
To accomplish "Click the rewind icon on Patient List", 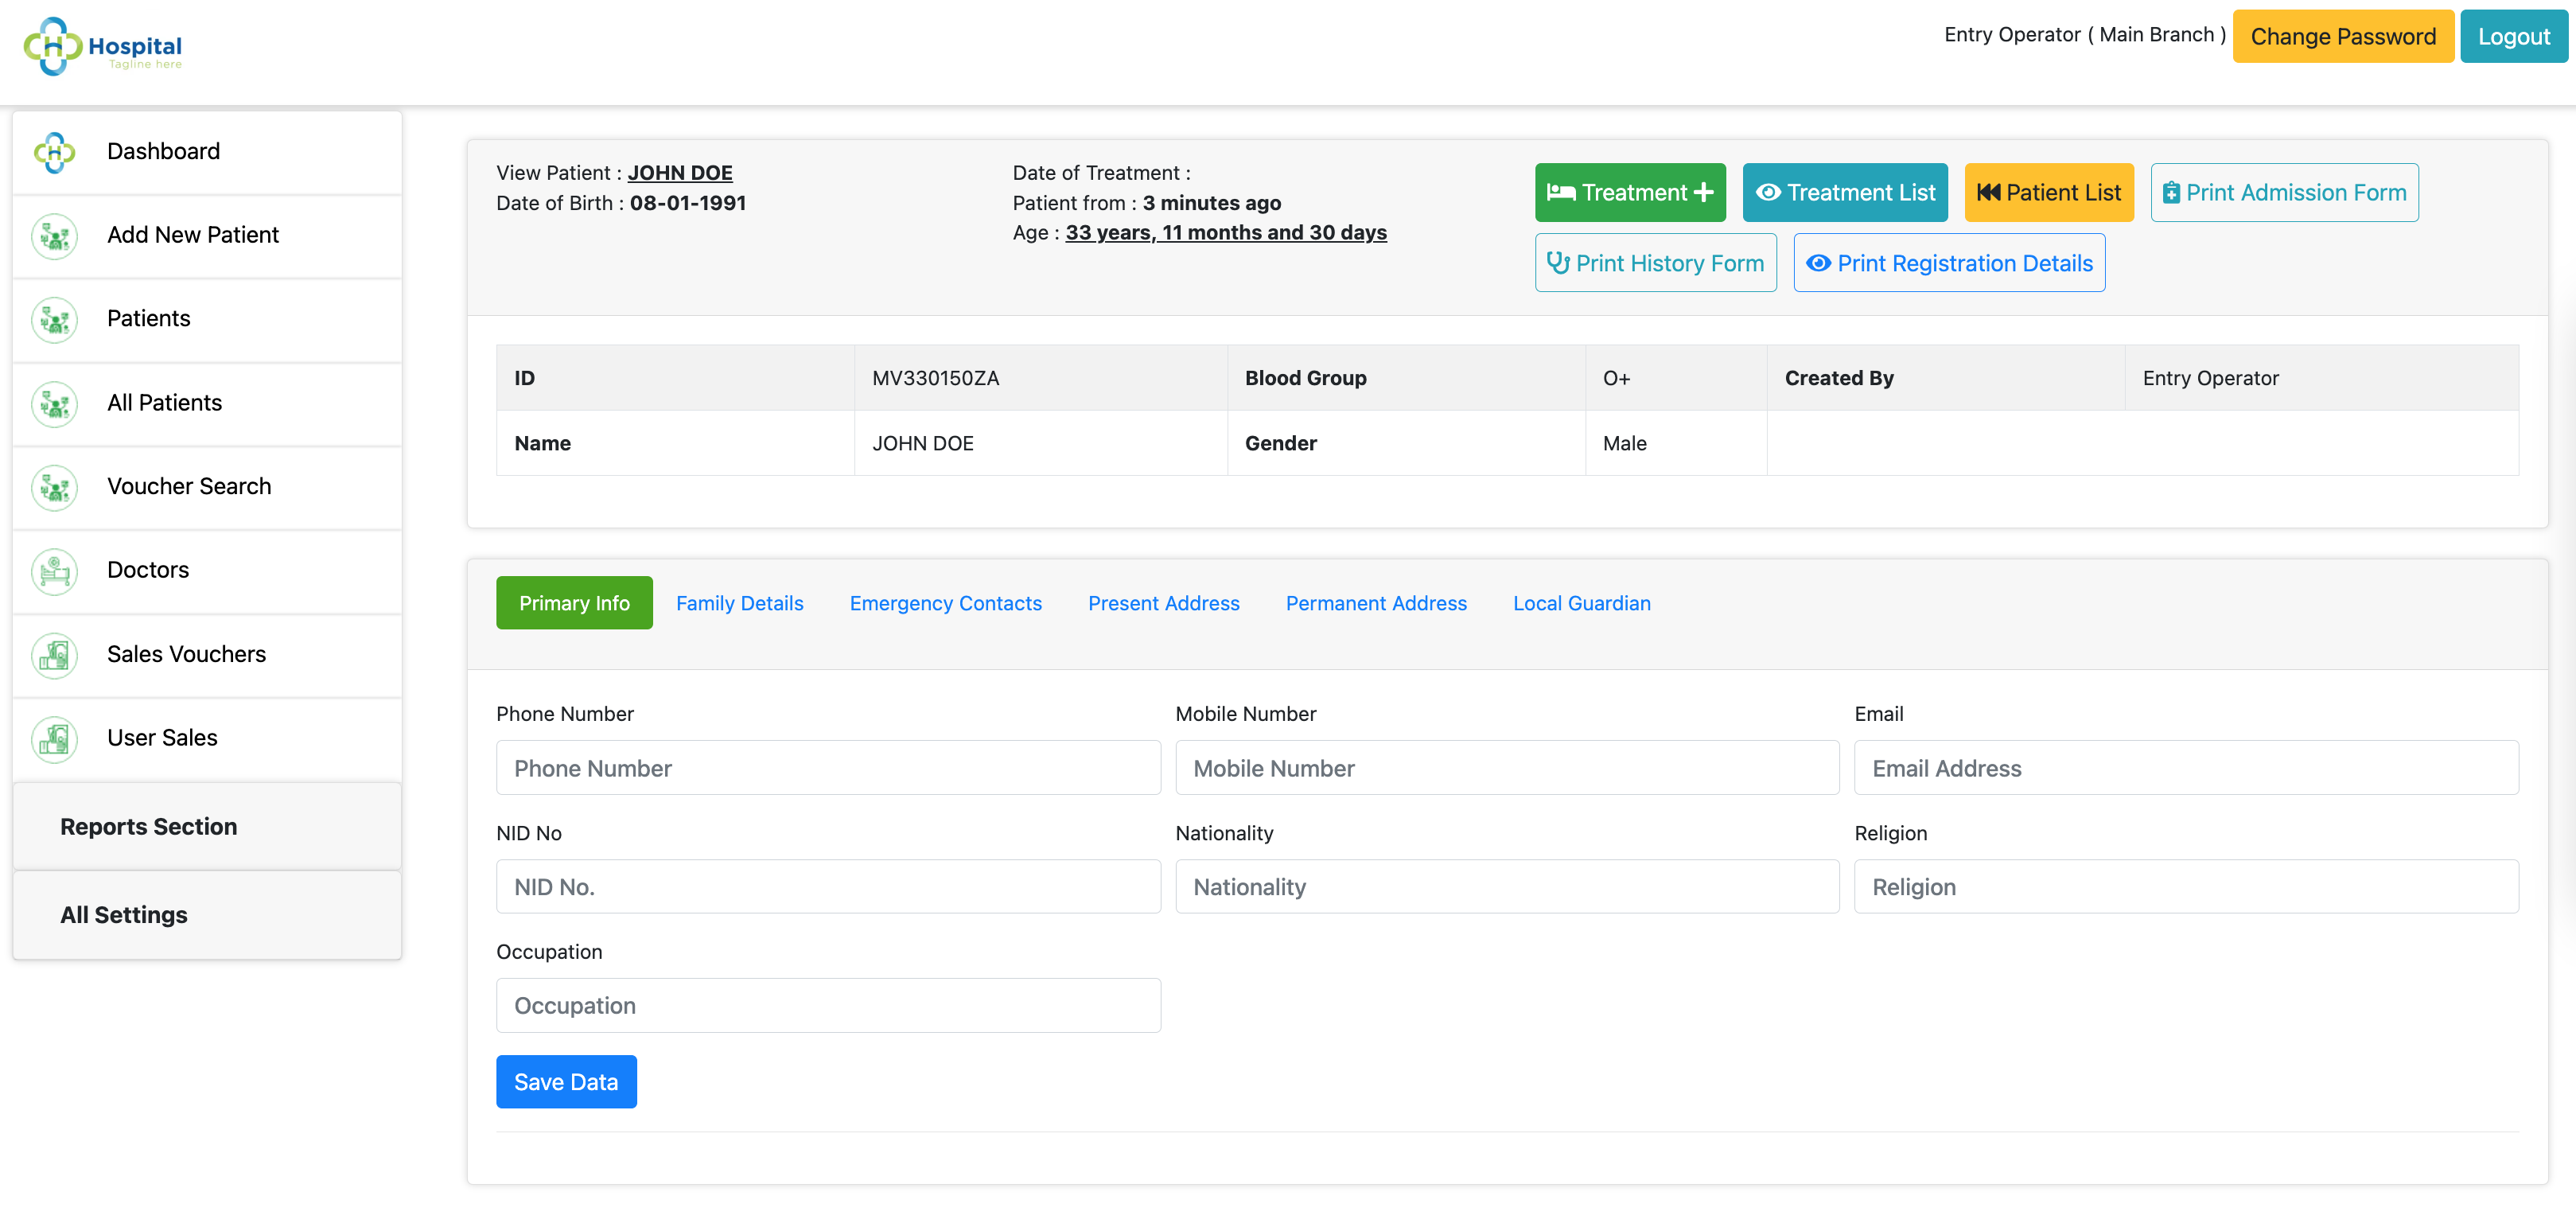I will [x=1988, y=192].
